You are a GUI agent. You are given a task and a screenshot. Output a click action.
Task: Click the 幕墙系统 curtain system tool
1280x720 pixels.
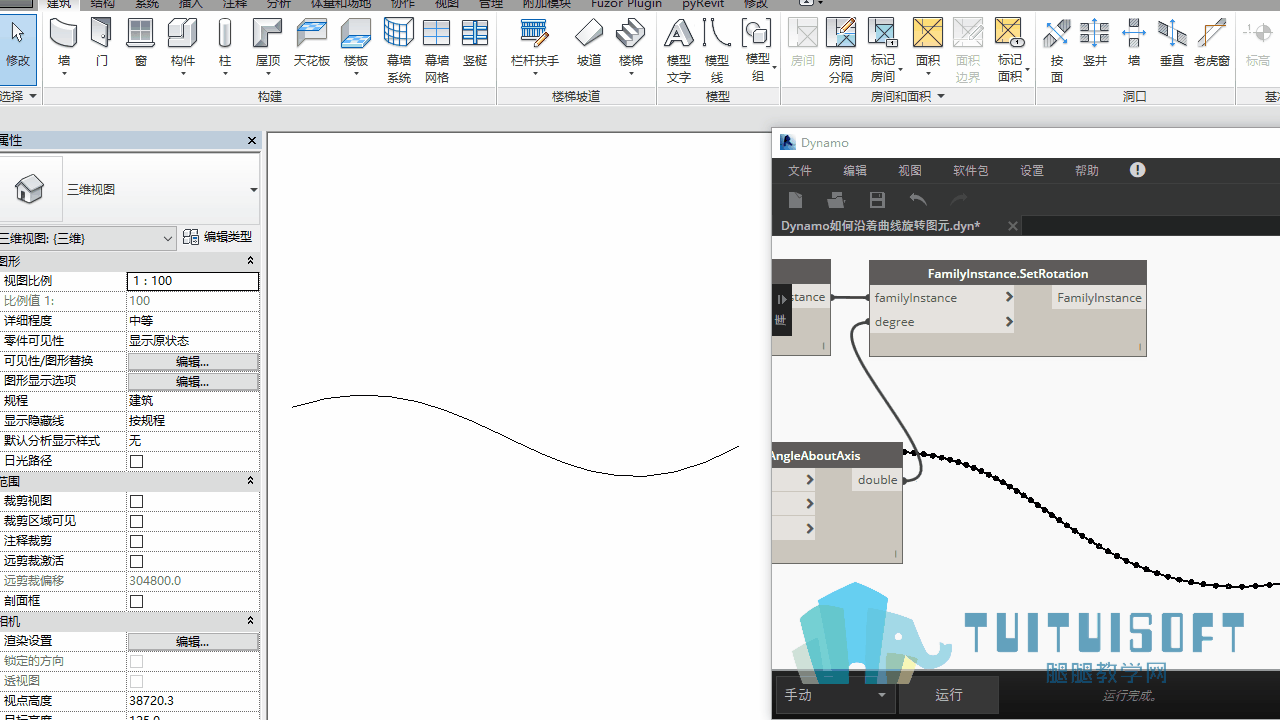399,51
